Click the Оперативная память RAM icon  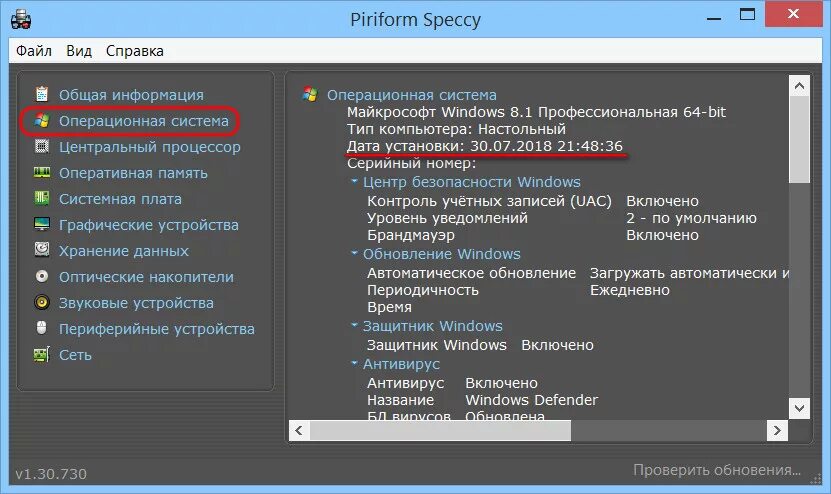tap(42, 172)
